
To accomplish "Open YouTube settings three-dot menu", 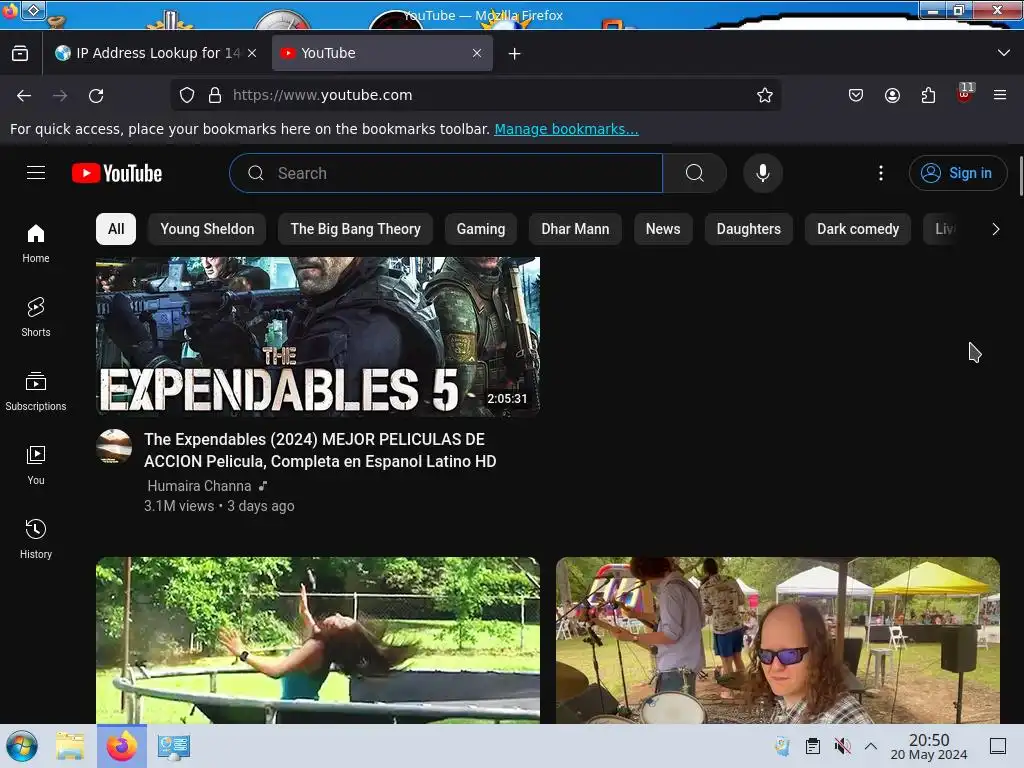I will coord(881,173).
